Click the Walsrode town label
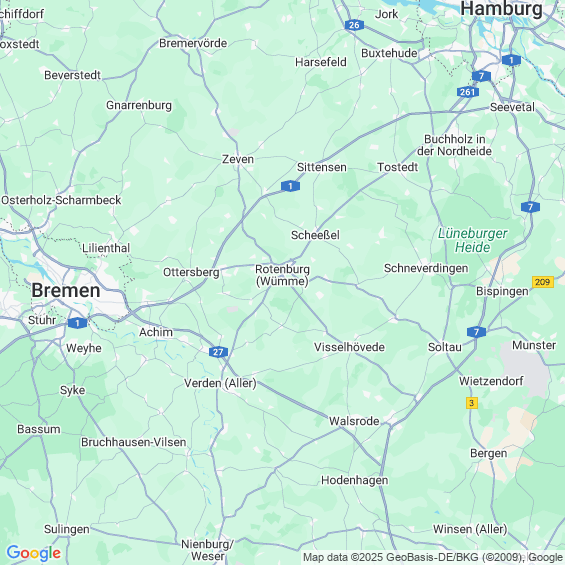Viewport: 565px width, 565px height. [x=354, y=421]
